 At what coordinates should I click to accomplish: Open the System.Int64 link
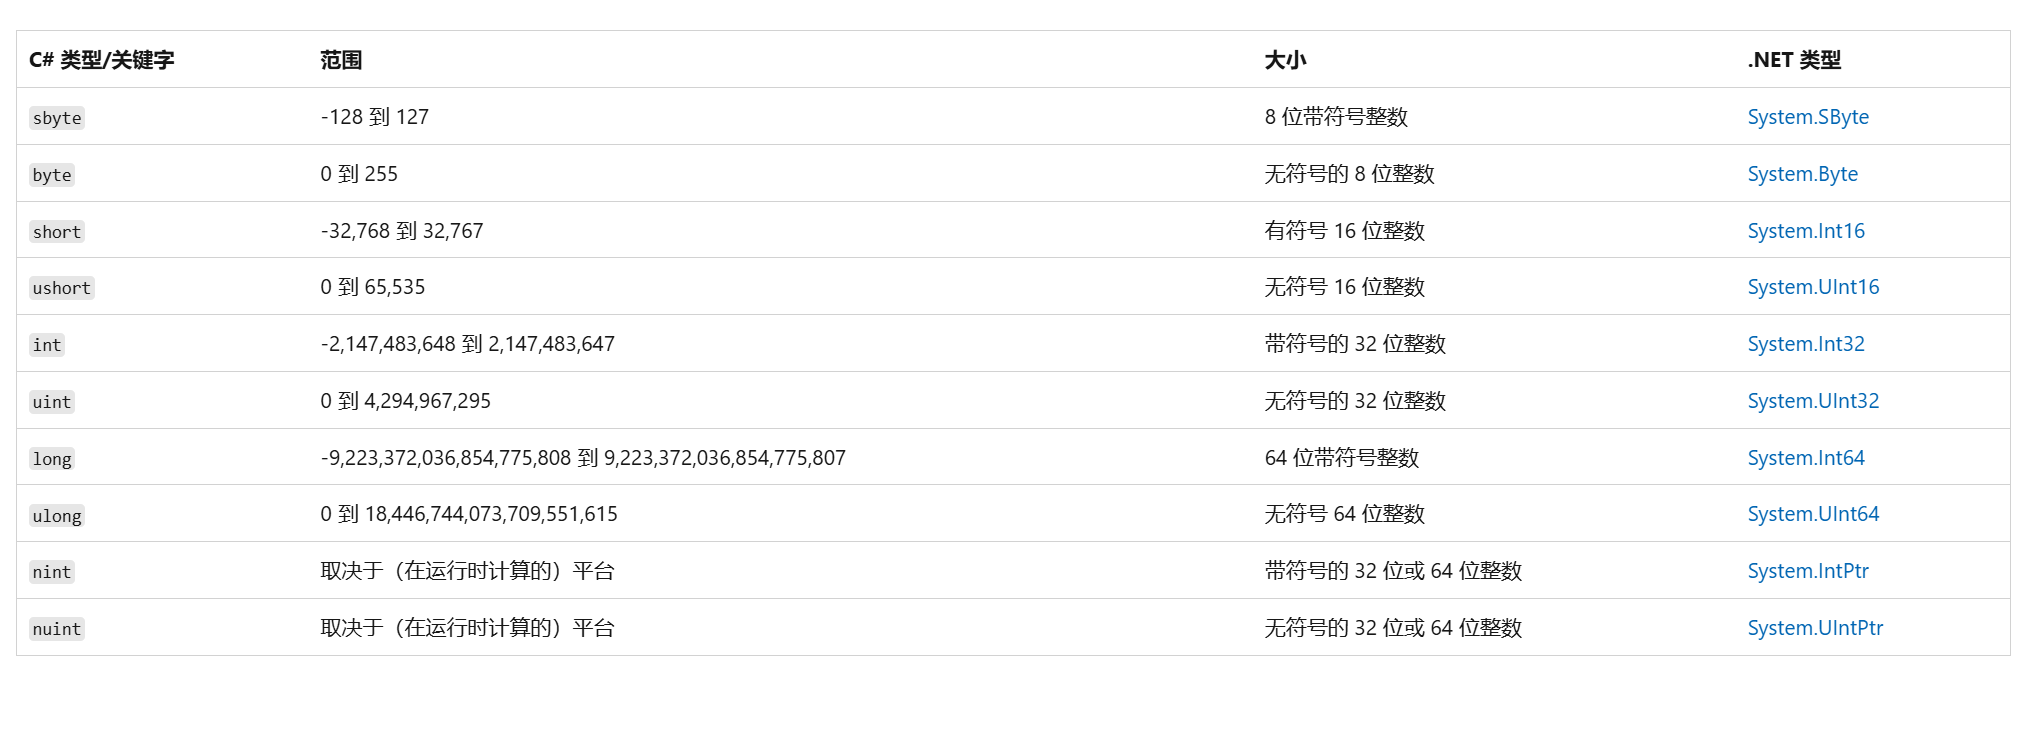pos(1805,458)
